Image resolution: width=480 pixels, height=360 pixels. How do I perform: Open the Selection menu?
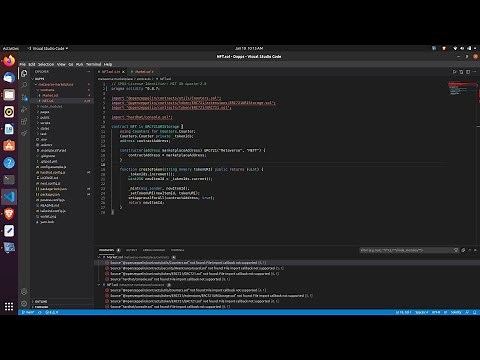(46, 64)
